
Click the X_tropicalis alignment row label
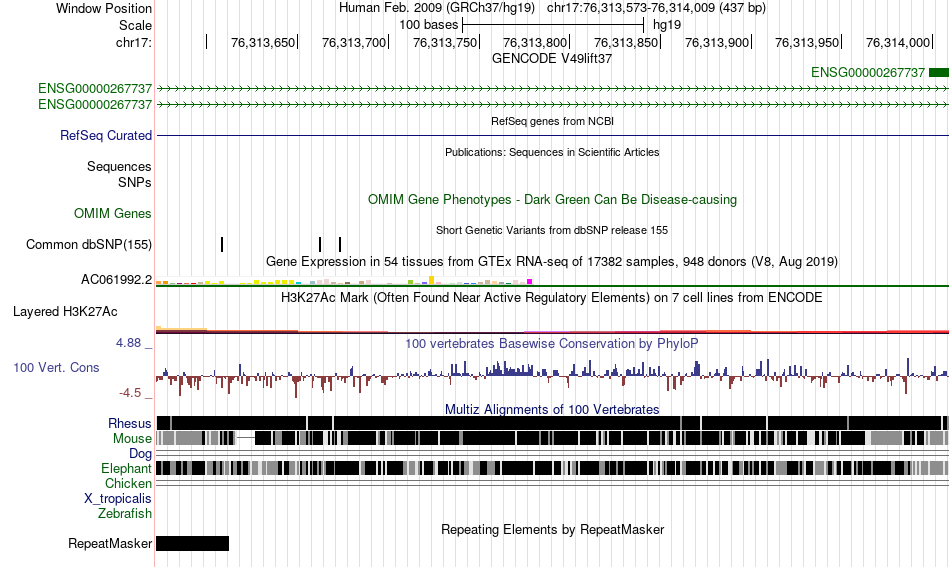tap(118, 499)
